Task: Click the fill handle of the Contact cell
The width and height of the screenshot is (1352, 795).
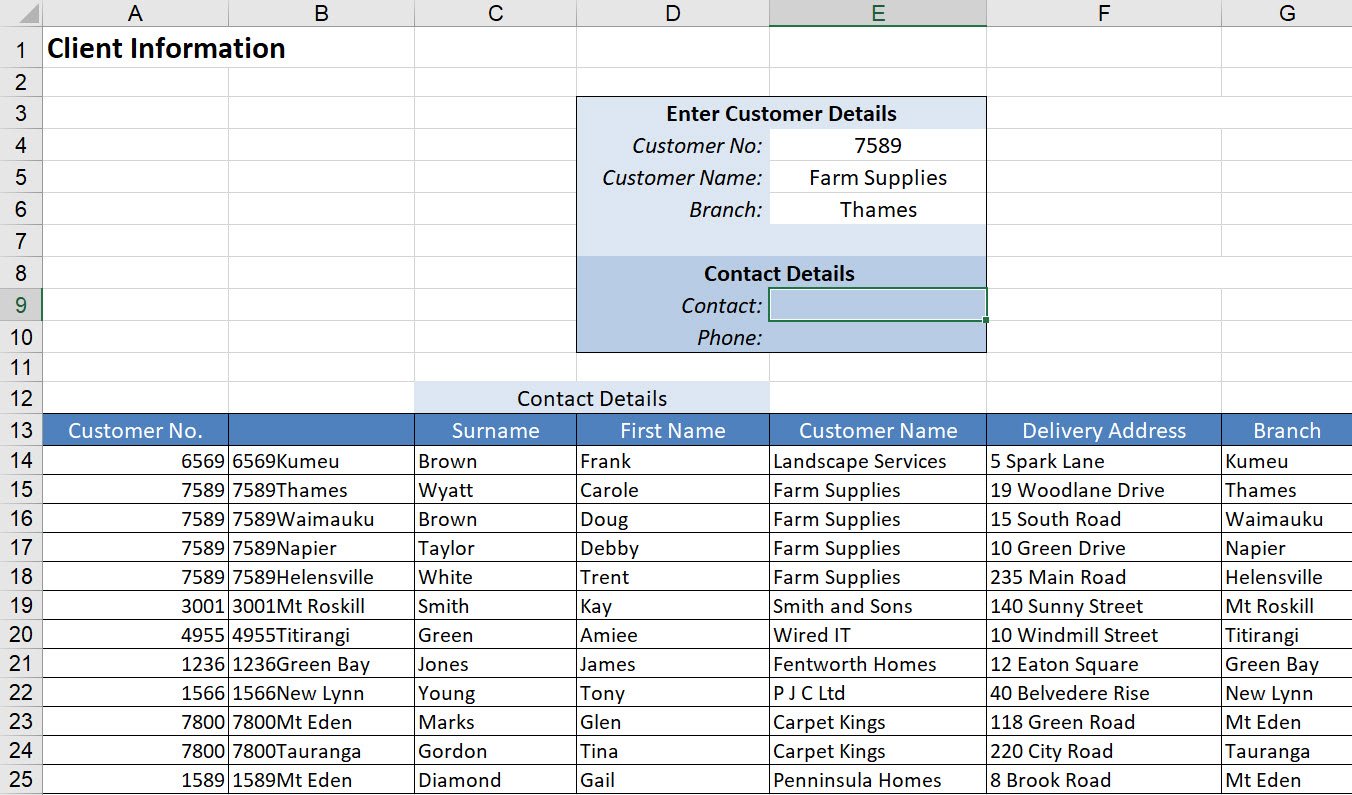Action: (x=985, y=318)
